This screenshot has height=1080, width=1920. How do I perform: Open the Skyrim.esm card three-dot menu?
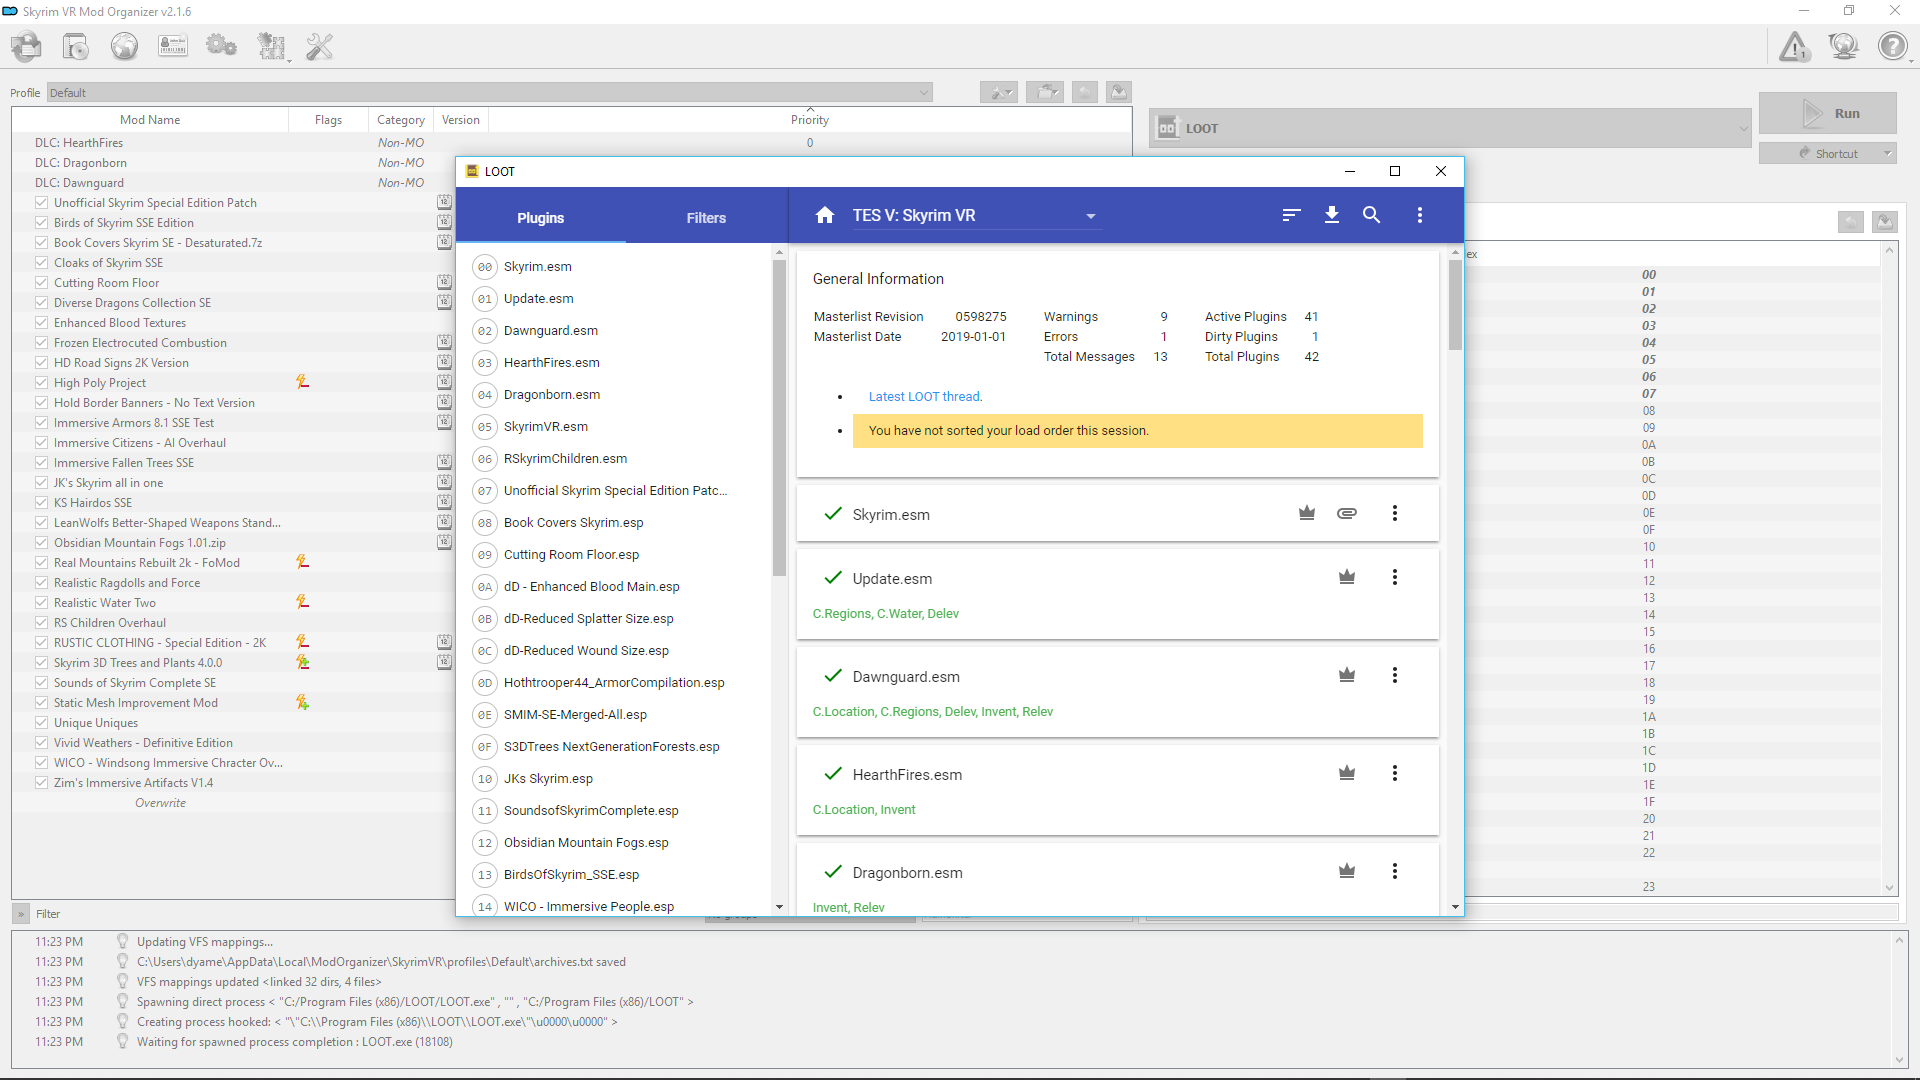point(1395,513)
